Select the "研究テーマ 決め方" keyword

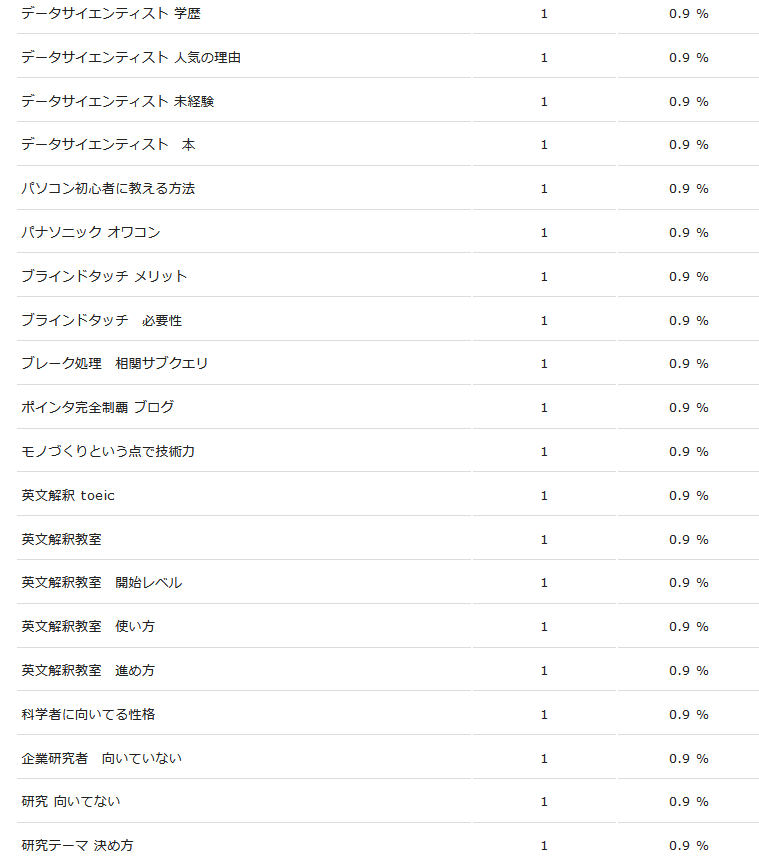click(x=77, y=845)
